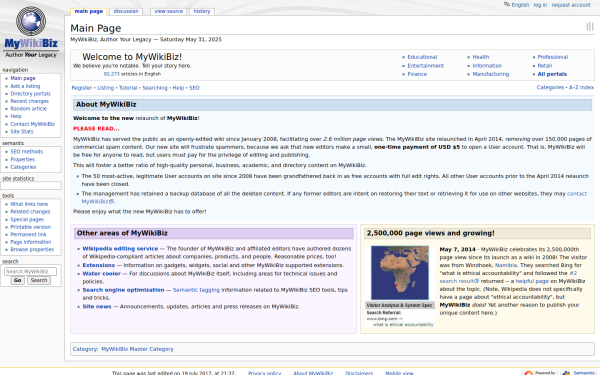The image size is (600, 375).
Task: Open Categories in semantic sidebar
Action: (23, 167)
